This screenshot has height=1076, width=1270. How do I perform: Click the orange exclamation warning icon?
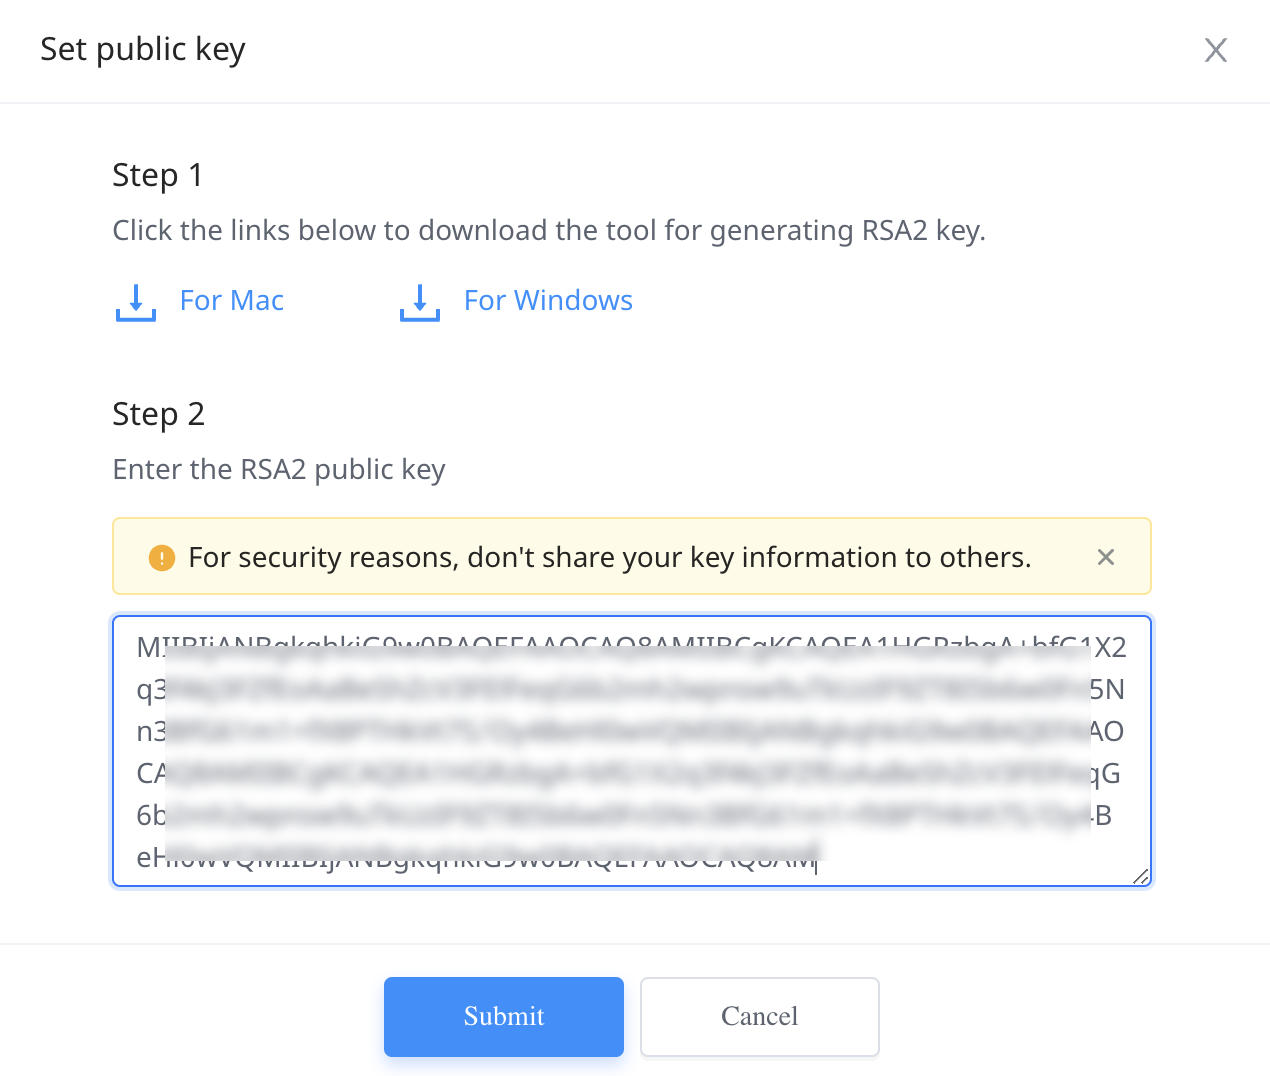click(x=162, y=557)
